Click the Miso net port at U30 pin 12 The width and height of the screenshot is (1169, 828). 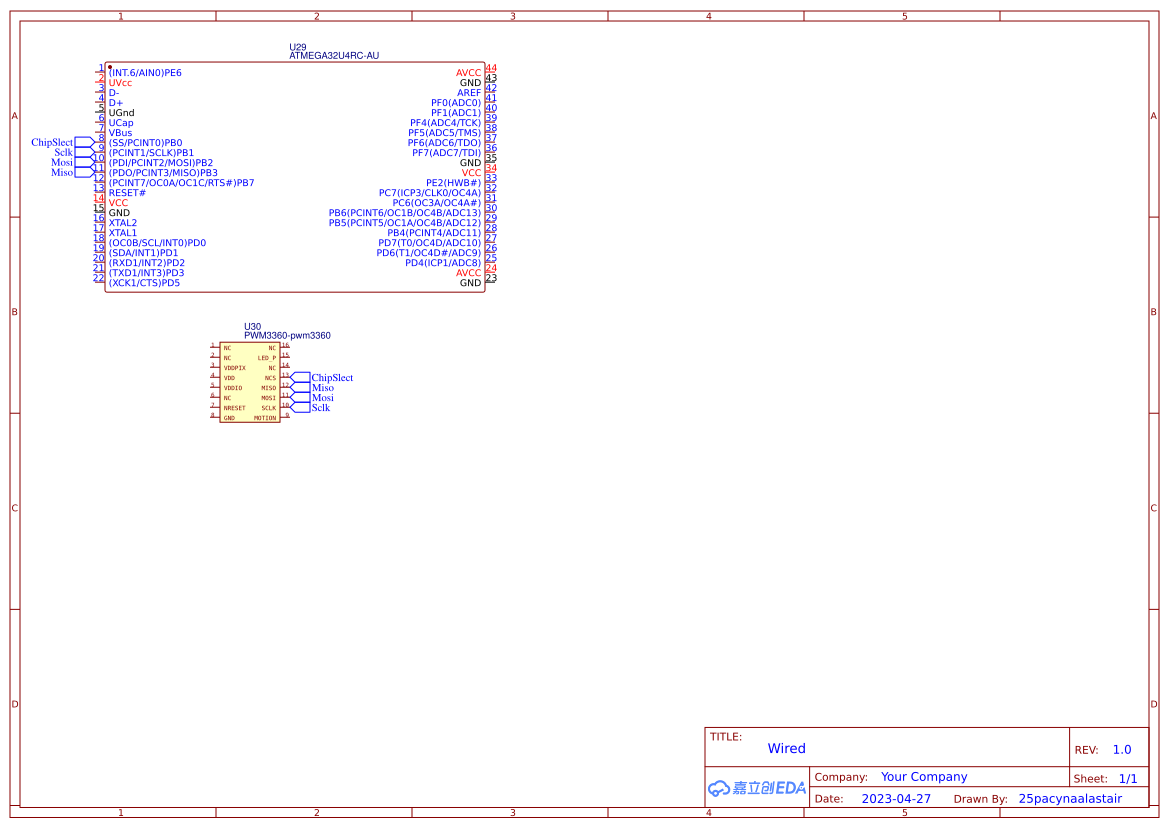[x=297, y=388]
